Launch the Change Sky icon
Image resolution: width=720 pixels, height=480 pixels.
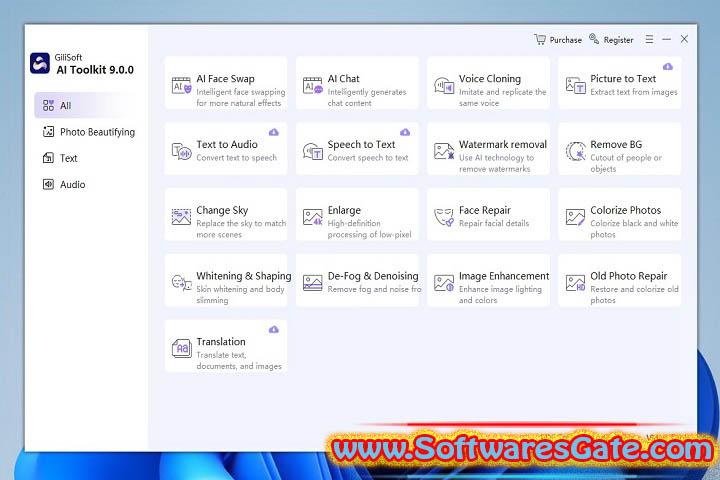181,217
